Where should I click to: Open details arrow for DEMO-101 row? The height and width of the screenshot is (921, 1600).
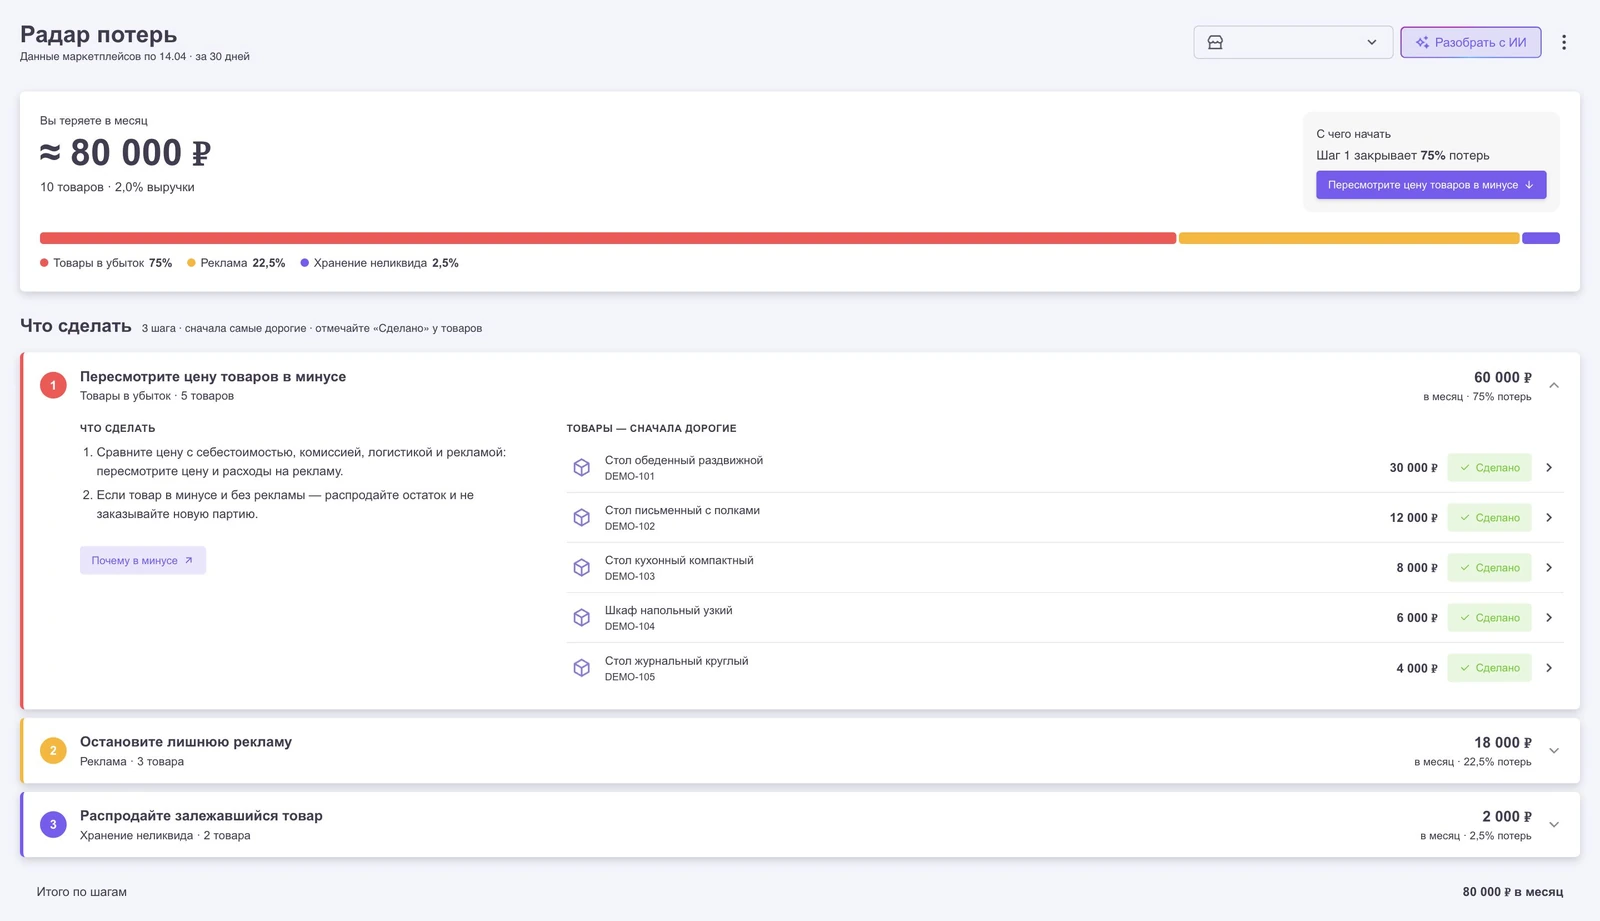pyautogui.click(x=1549, y=467)
